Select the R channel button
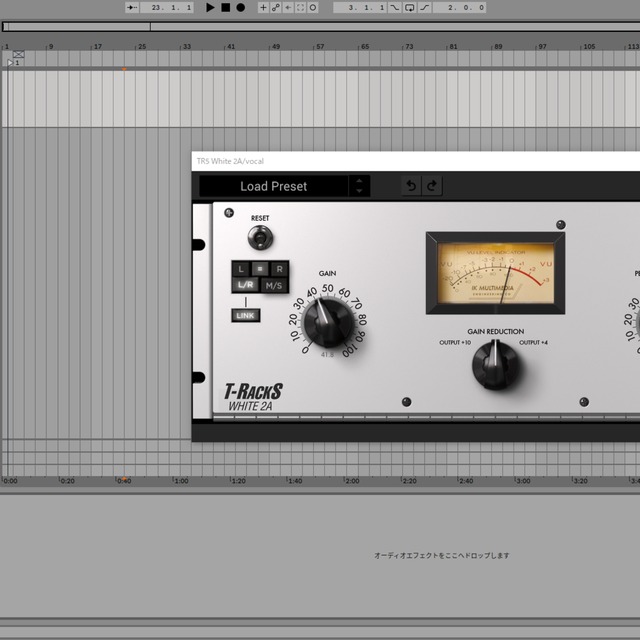The height and width of the screenshot is (640, 640). (279, 268)
